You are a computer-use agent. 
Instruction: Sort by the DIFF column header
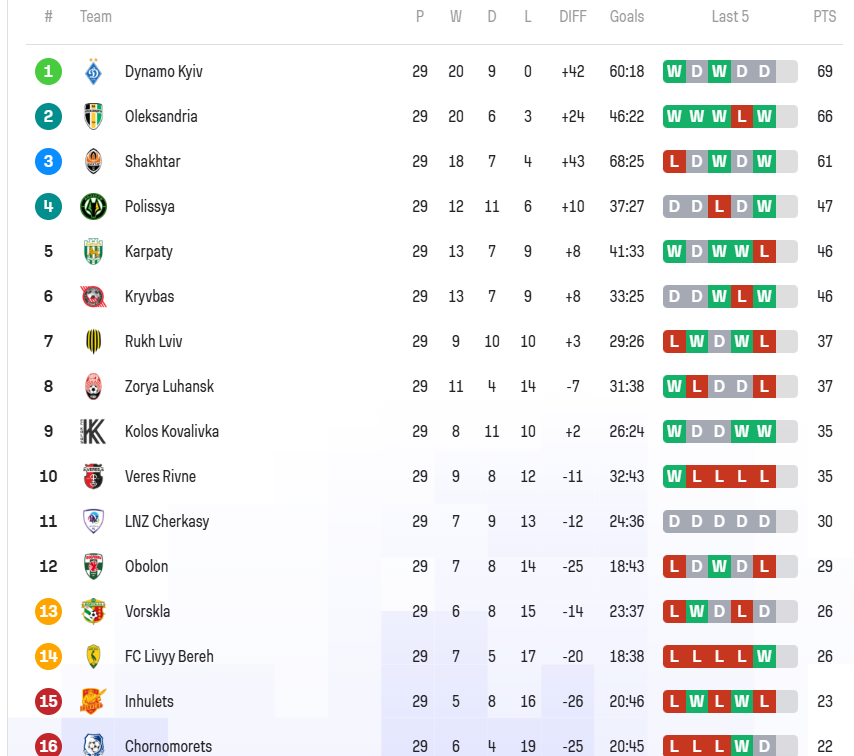pos(572,16)
